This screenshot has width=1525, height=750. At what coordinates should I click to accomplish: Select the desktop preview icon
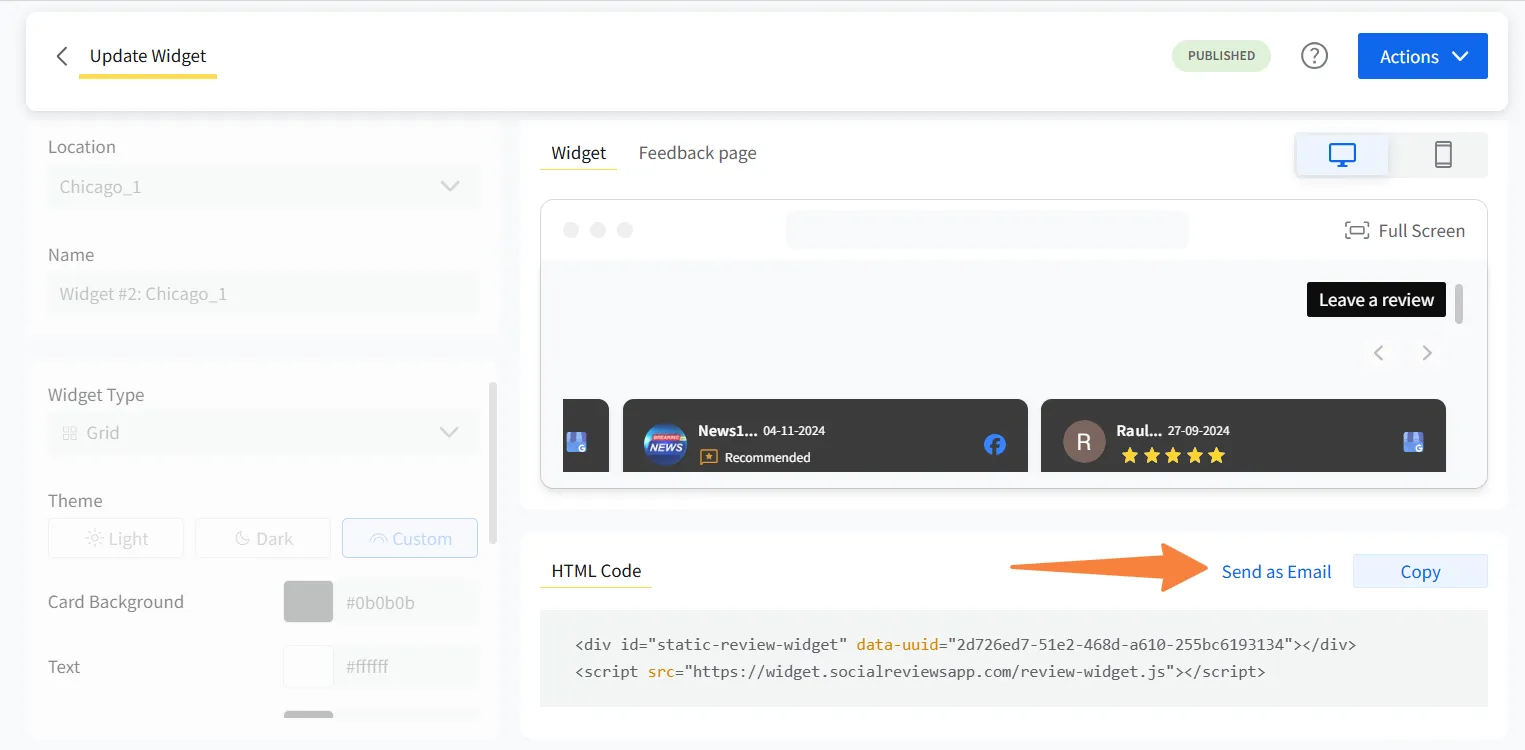pyautogui.click(x=1341, y=154)
